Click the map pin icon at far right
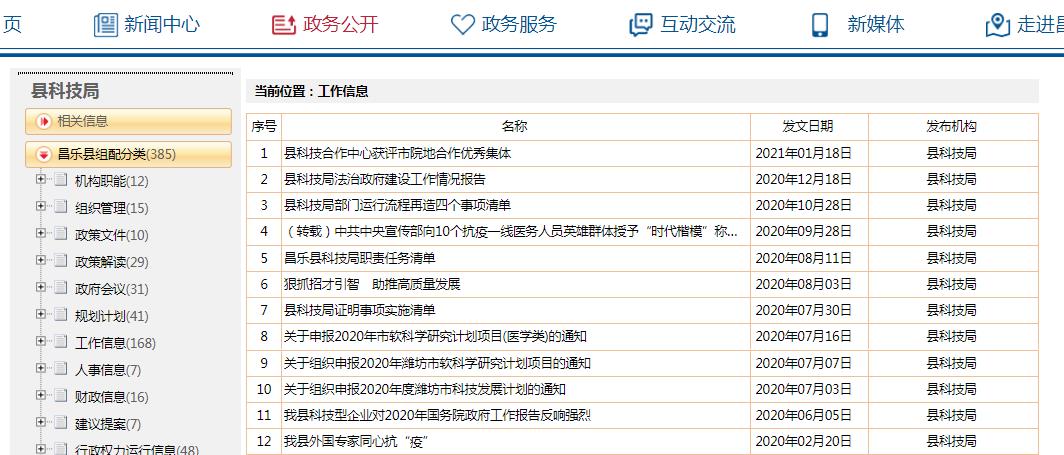1064x455 pixels. [x=997, y=25]
